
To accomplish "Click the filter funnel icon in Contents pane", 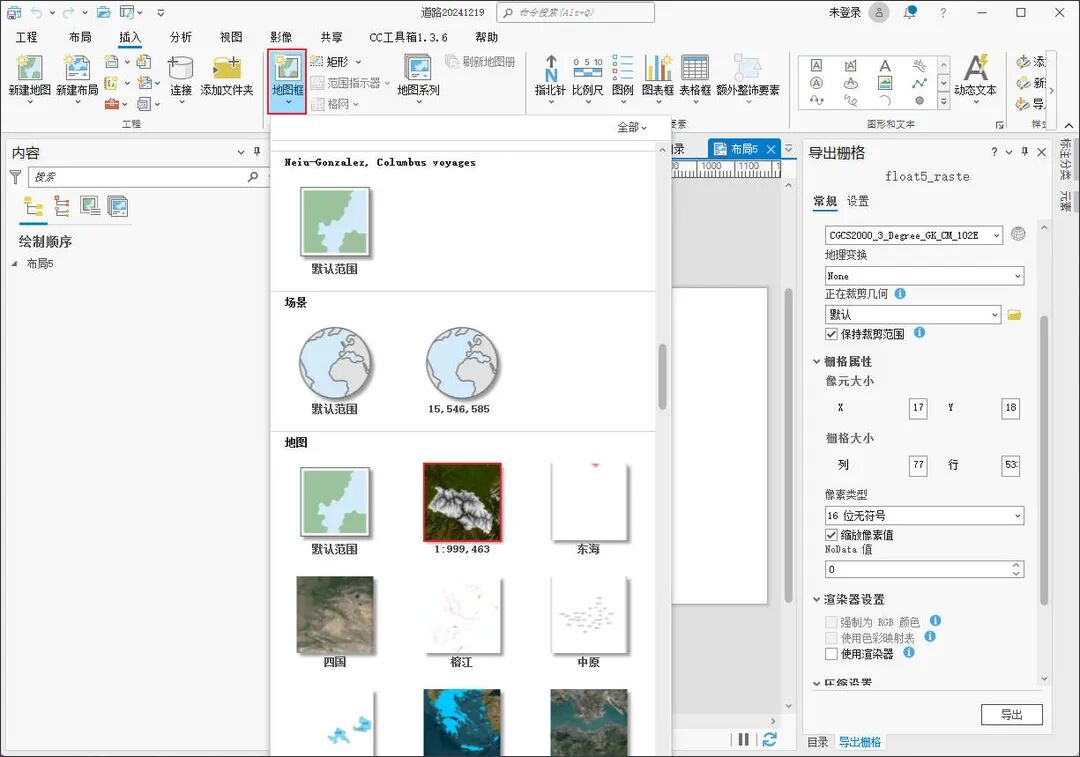I will point(15,177).
